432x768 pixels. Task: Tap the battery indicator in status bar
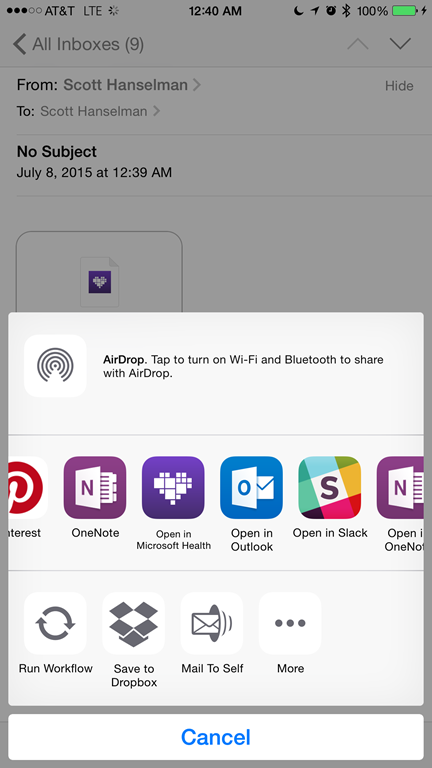click(404, 11)
